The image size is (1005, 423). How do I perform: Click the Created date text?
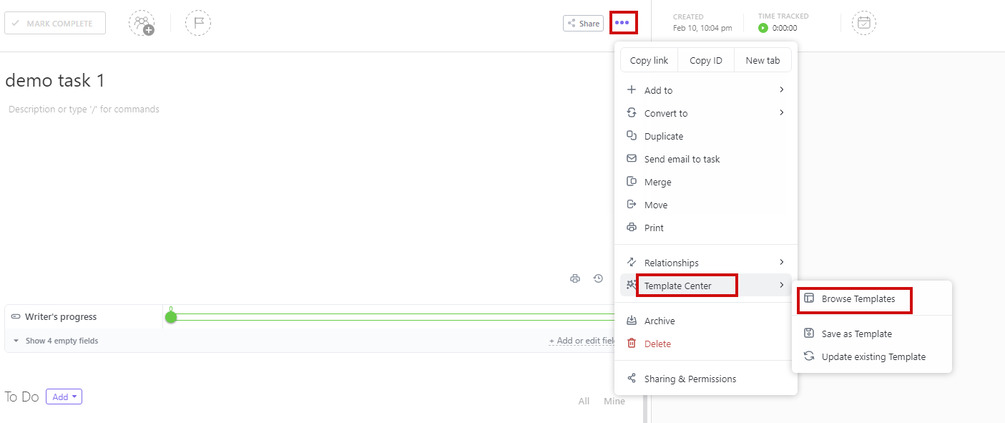(x=702, y=28)
